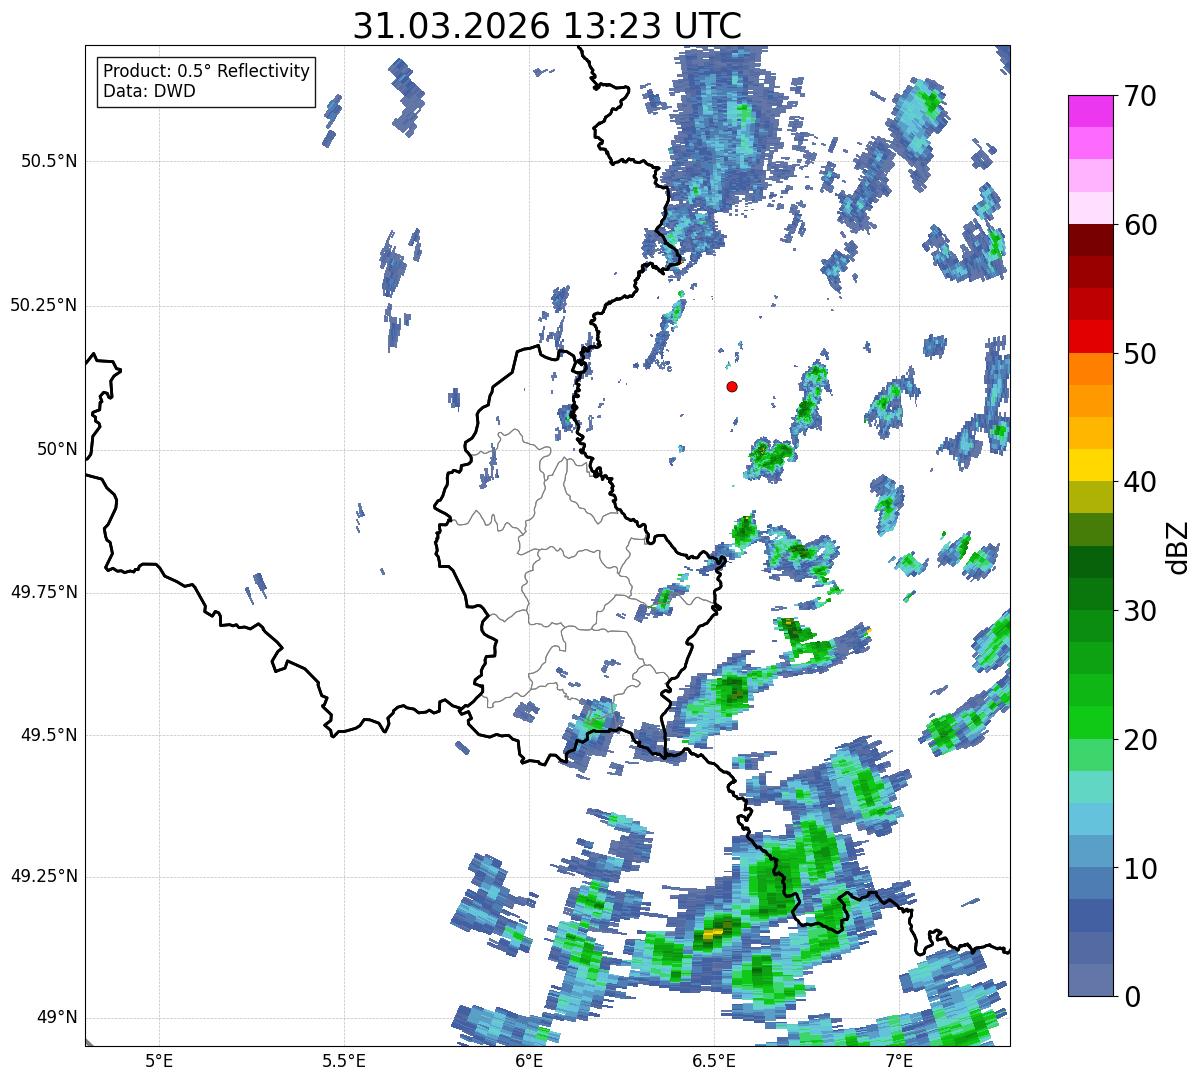Screen dimensions: 1202x1081
Task: Click the 49.25°N latitude tick label
Action: [x=44, y=877]
